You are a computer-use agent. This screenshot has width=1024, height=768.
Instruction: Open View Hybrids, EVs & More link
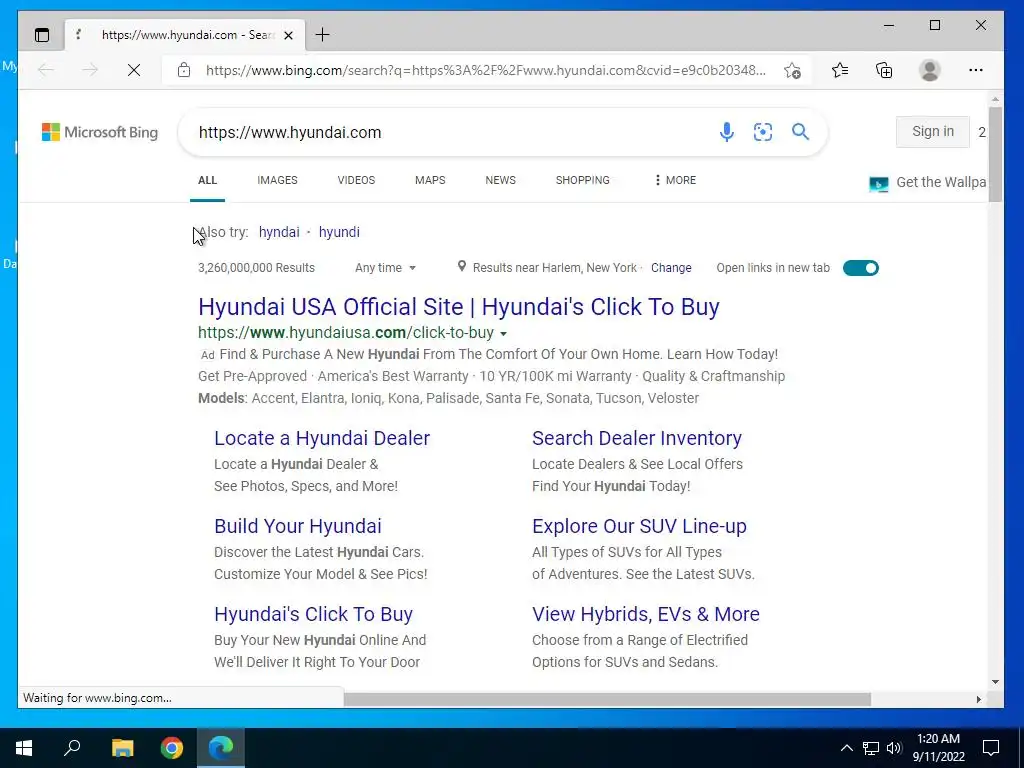[x=646, y=615]
